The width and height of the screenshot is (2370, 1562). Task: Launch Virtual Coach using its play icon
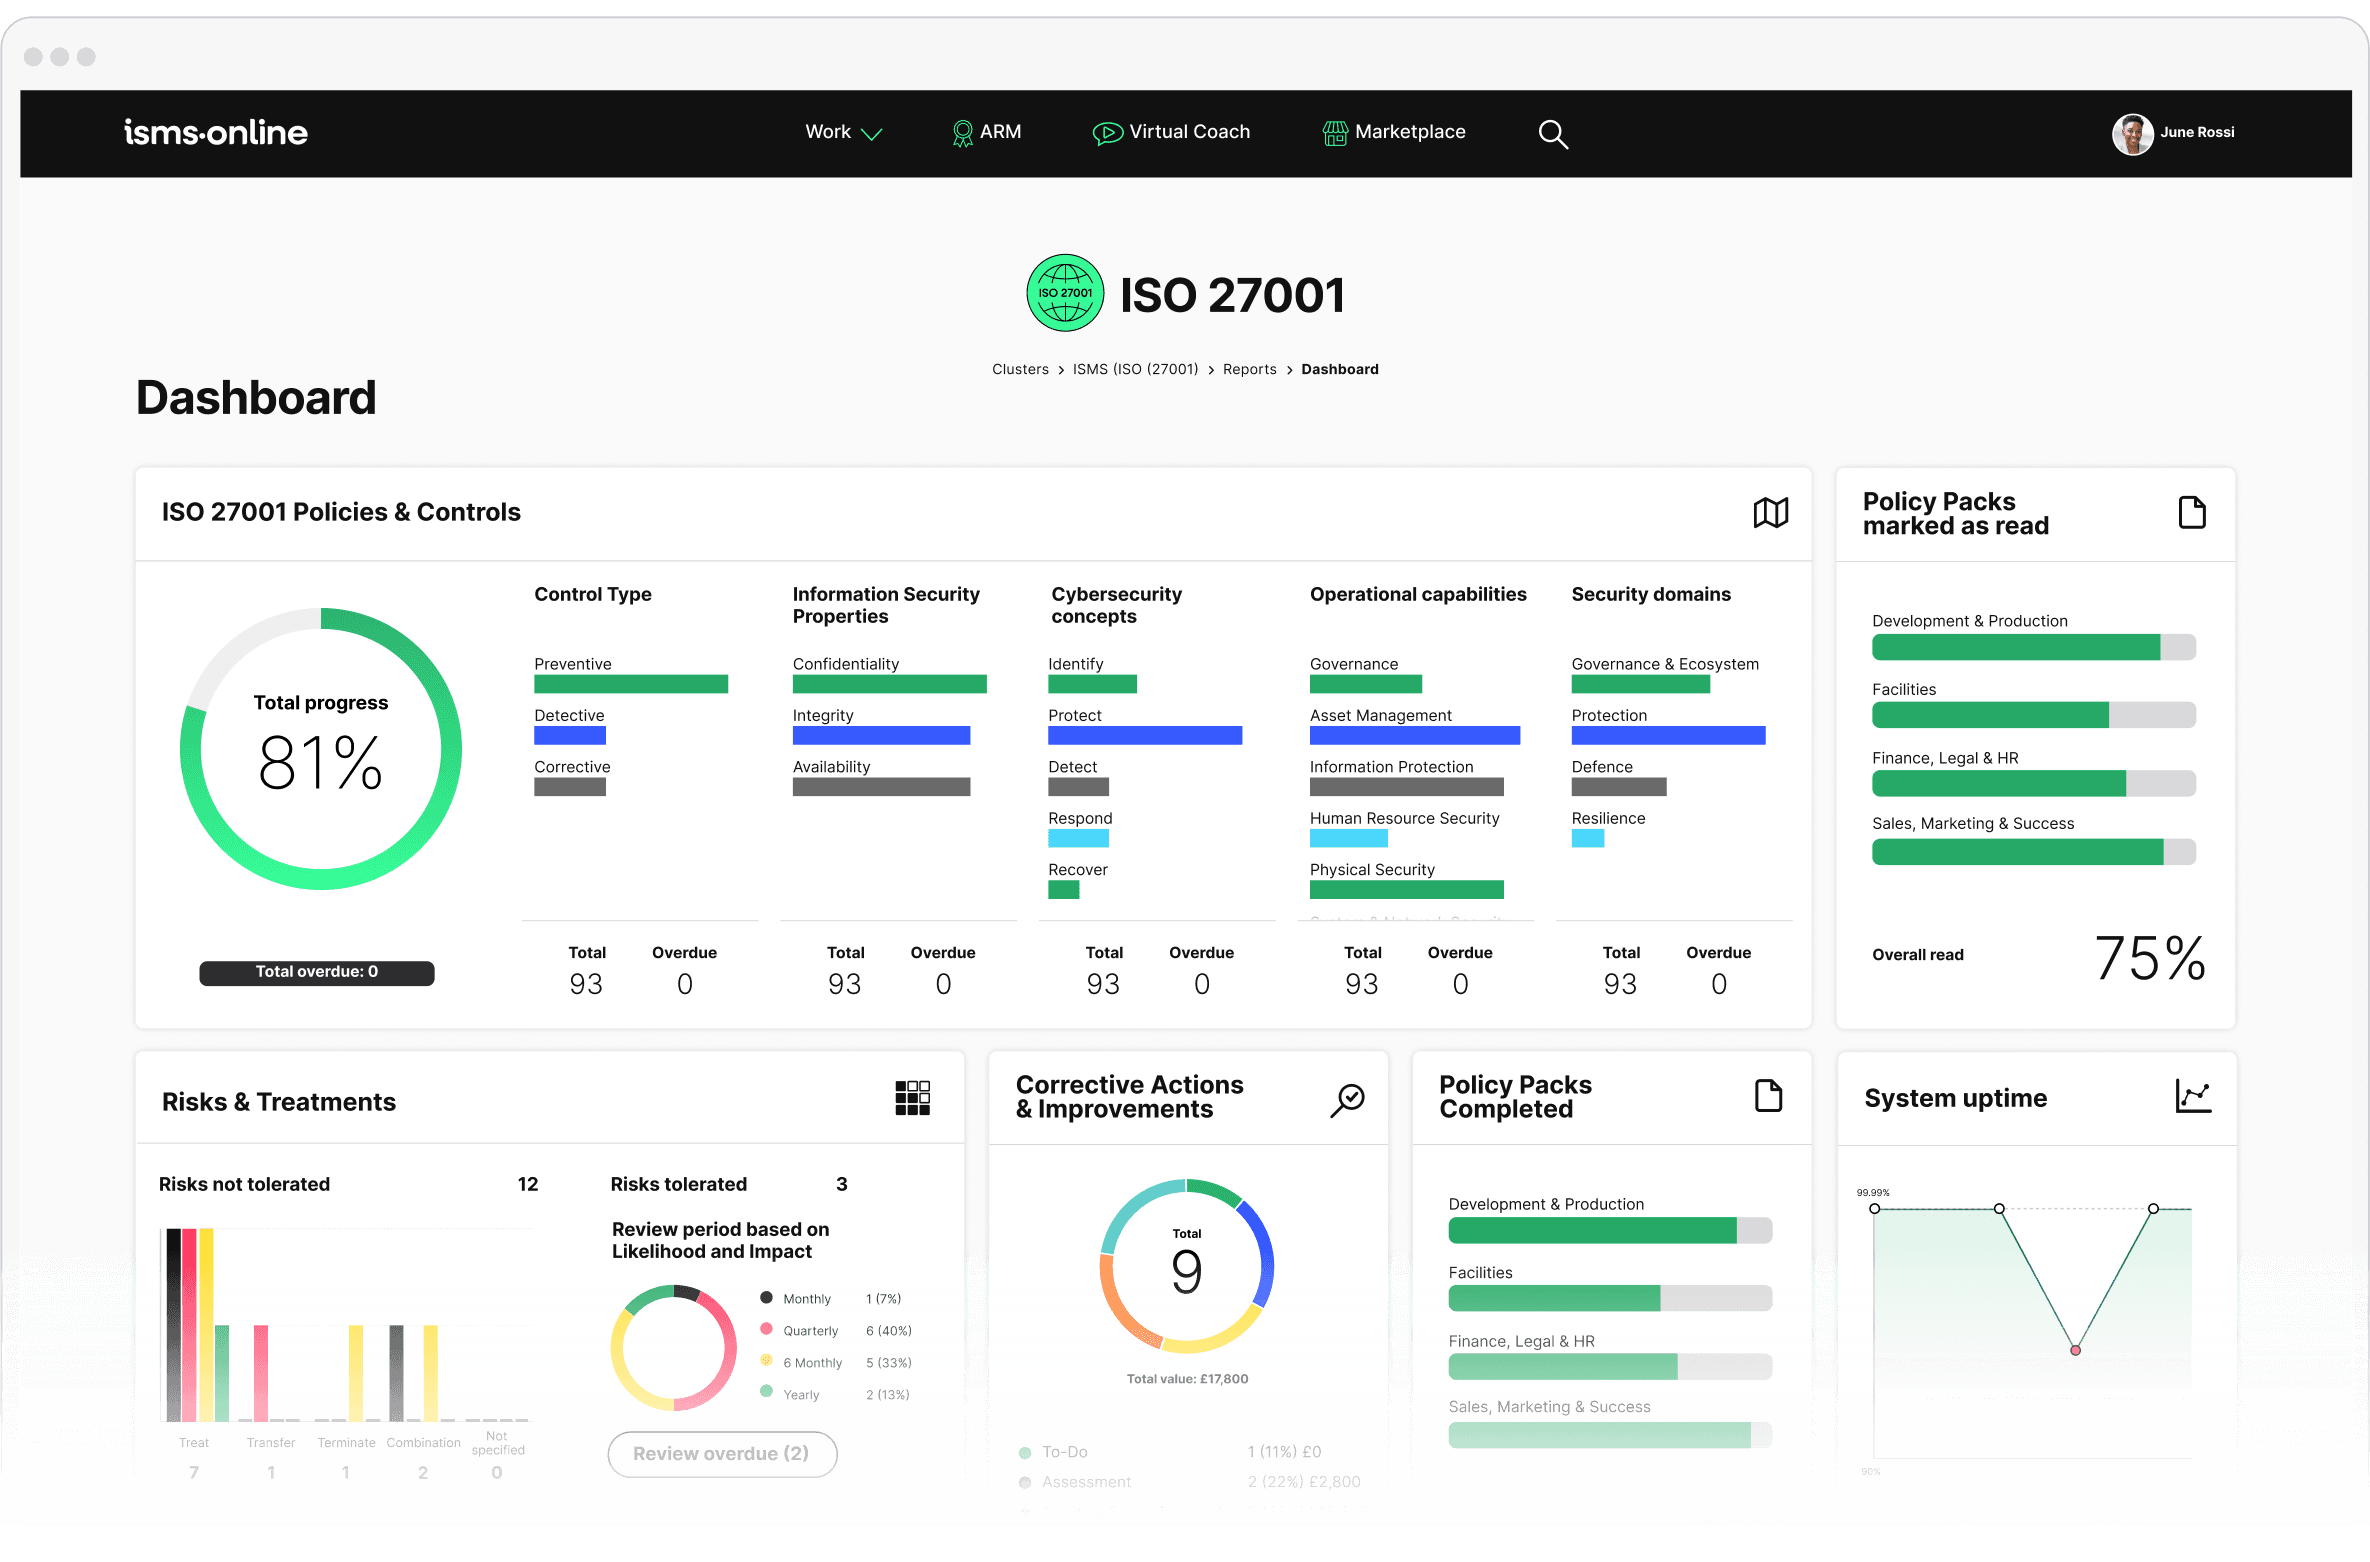coord(1107,131)
